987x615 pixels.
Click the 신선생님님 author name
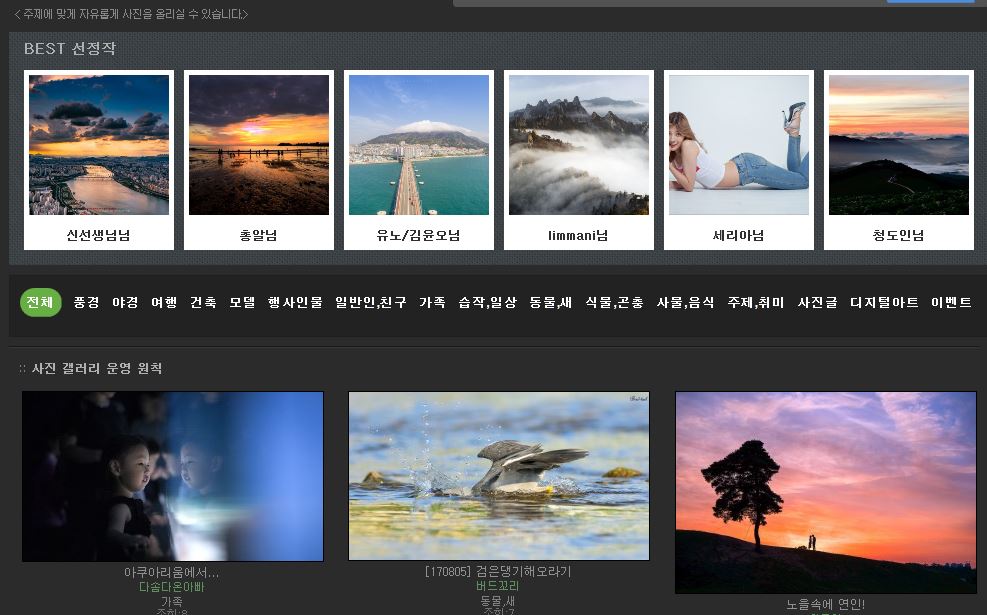(99, 235)
